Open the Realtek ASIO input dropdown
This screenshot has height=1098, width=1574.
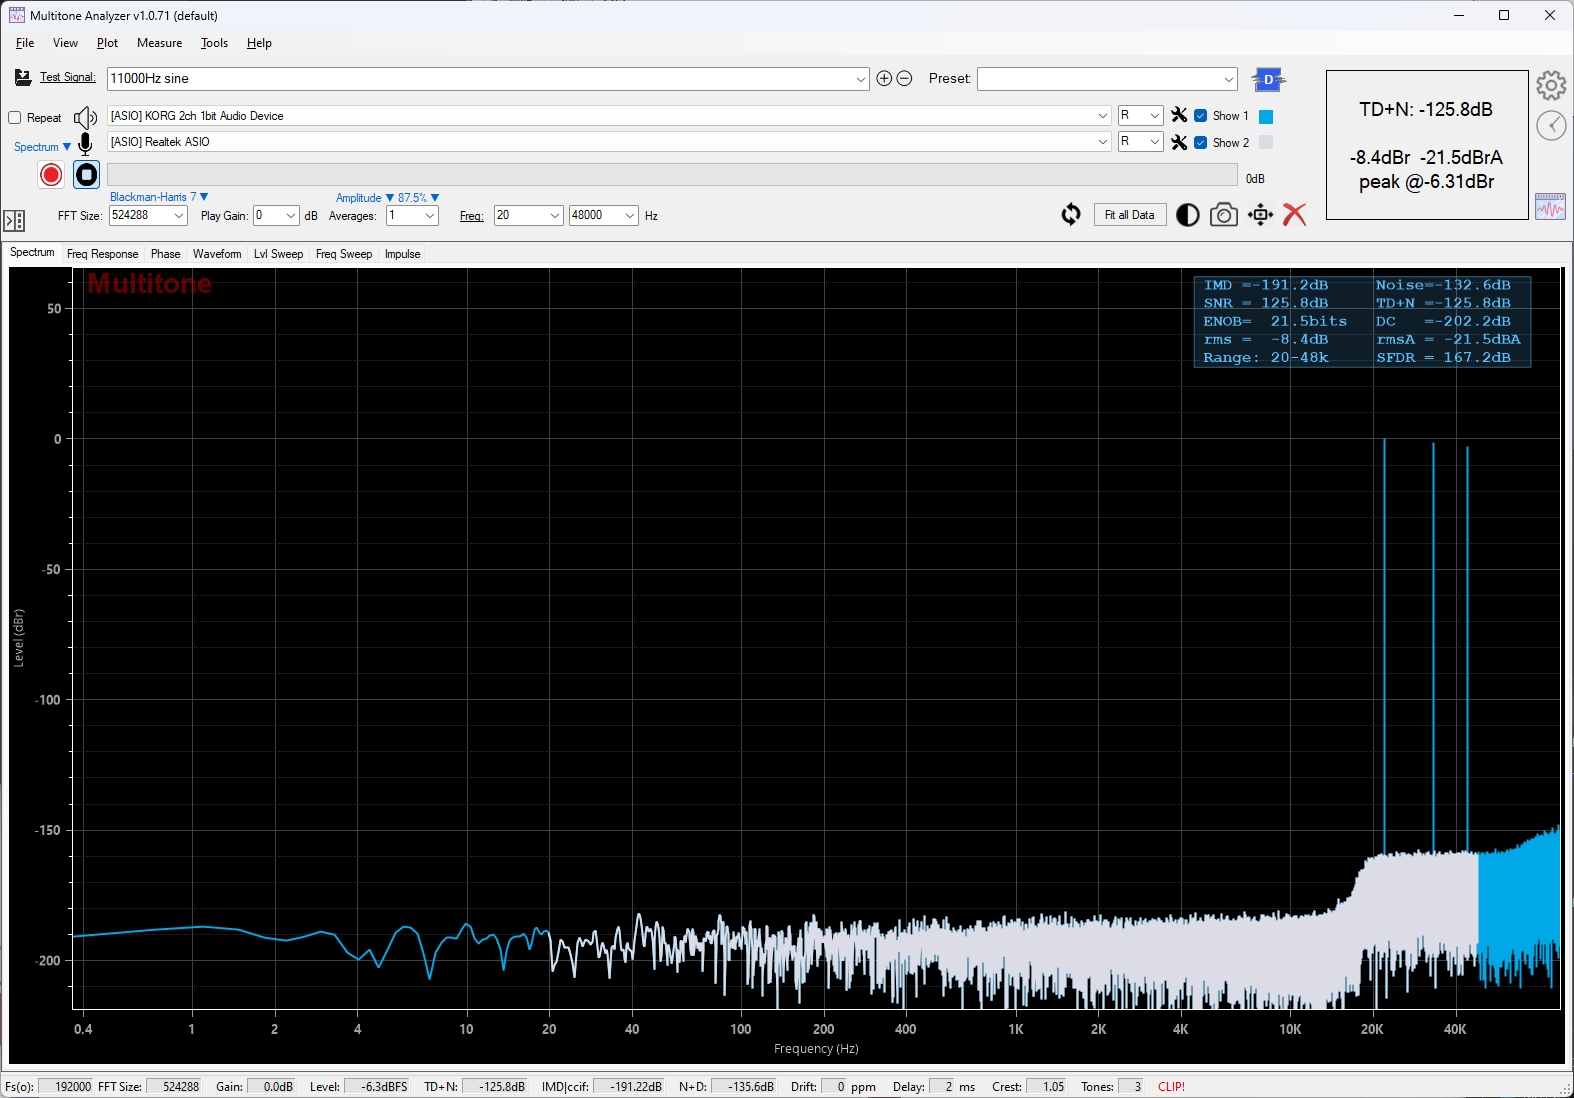point(1102,142)
